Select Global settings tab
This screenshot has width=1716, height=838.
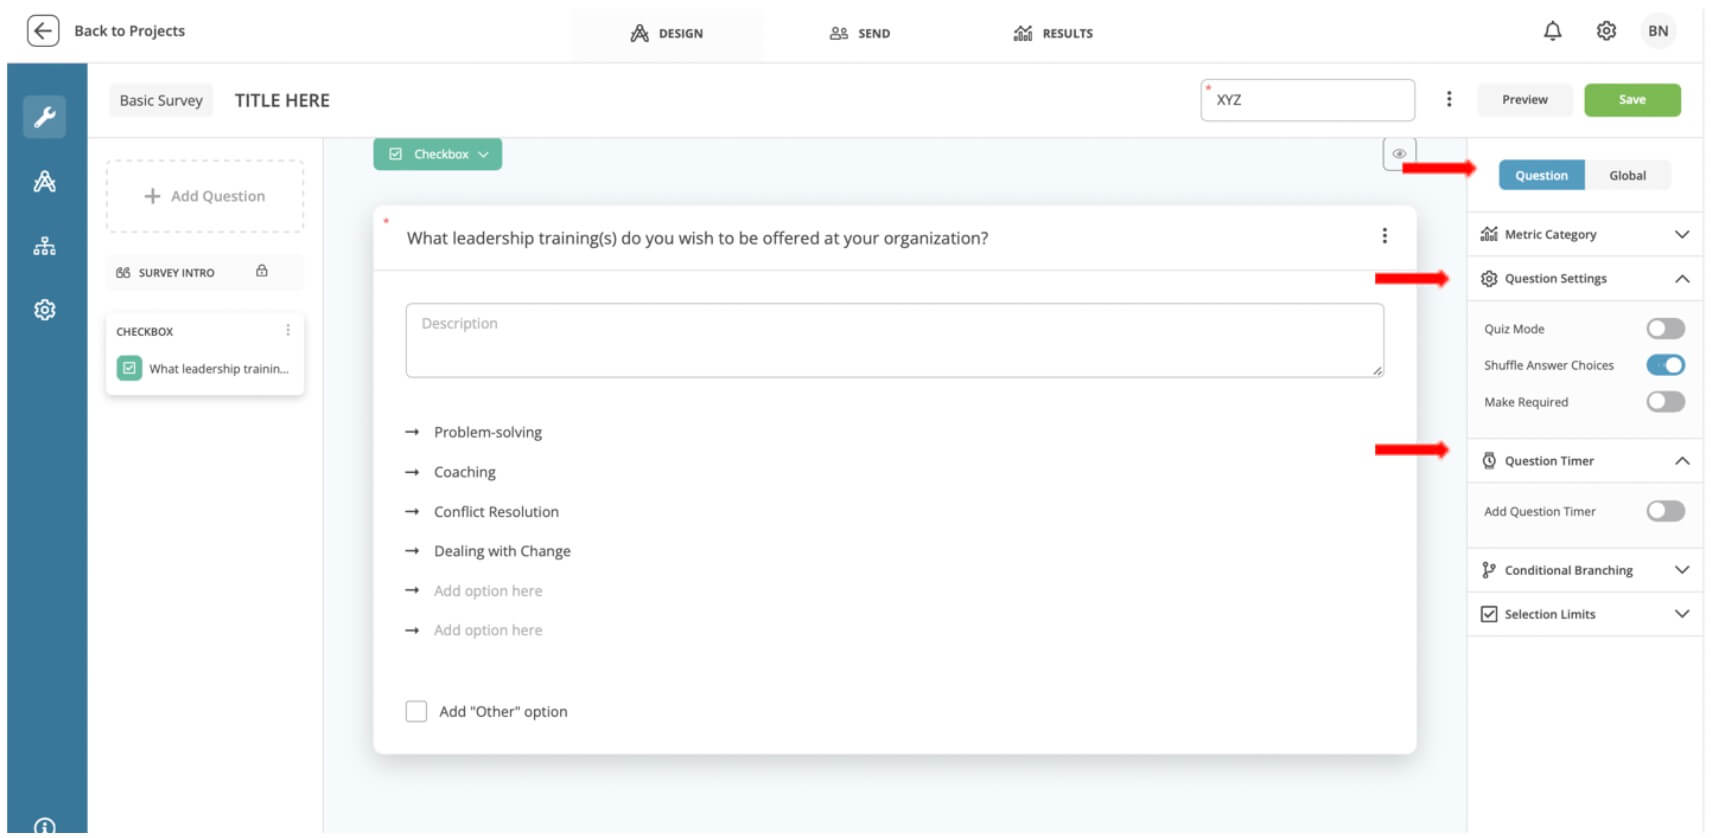1627,175
